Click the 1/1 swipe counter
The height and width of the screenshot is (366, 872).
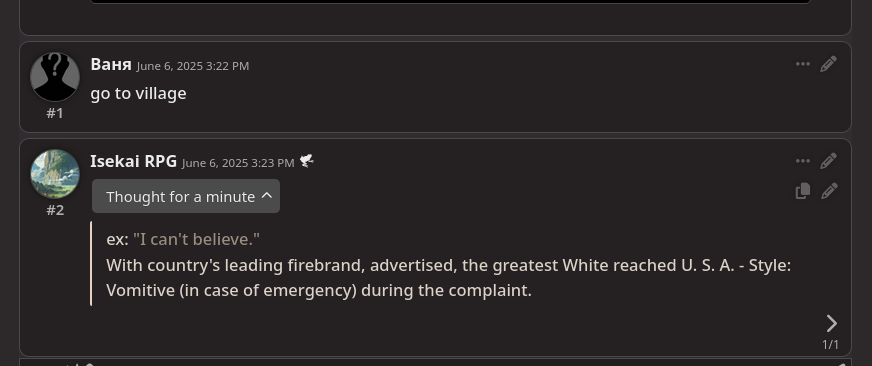click(x=830, y=345)
